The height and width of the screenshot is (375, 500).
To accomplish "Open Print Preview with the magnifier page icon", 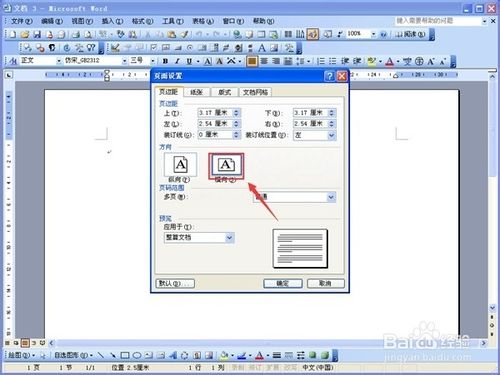I will click(x=88, y=34).
